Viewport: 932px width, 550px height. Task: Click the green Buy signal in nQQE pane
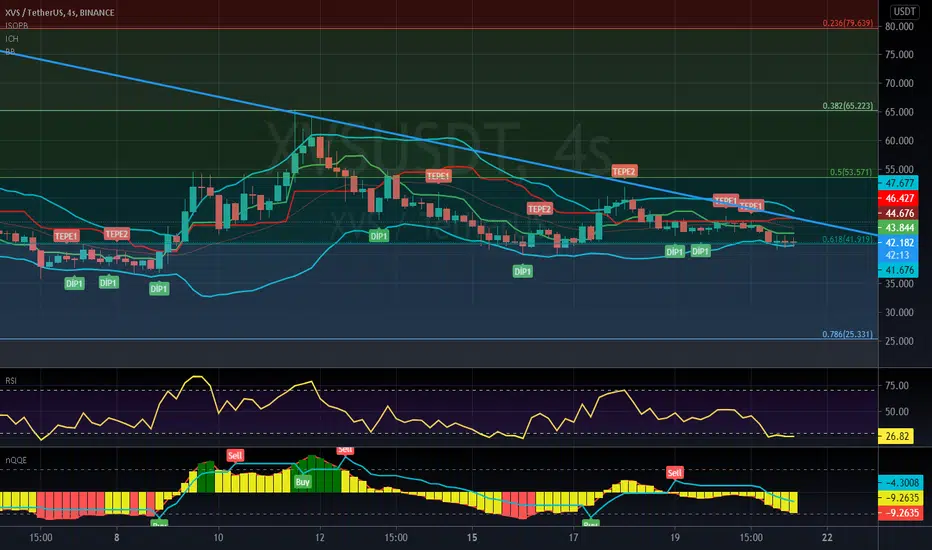(x=303, y=482)
